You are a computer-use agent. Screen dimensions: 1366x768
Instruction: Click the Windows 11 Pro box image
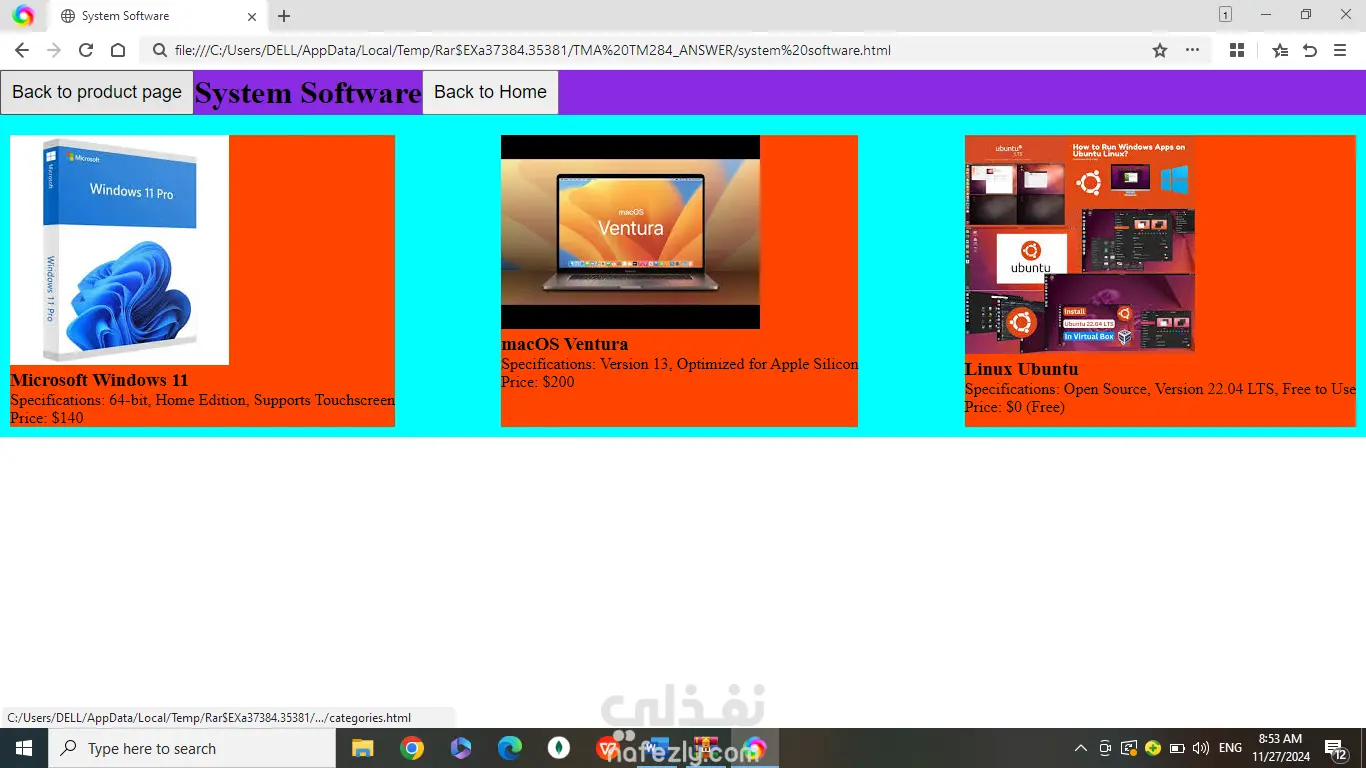[x=119, y=250]
